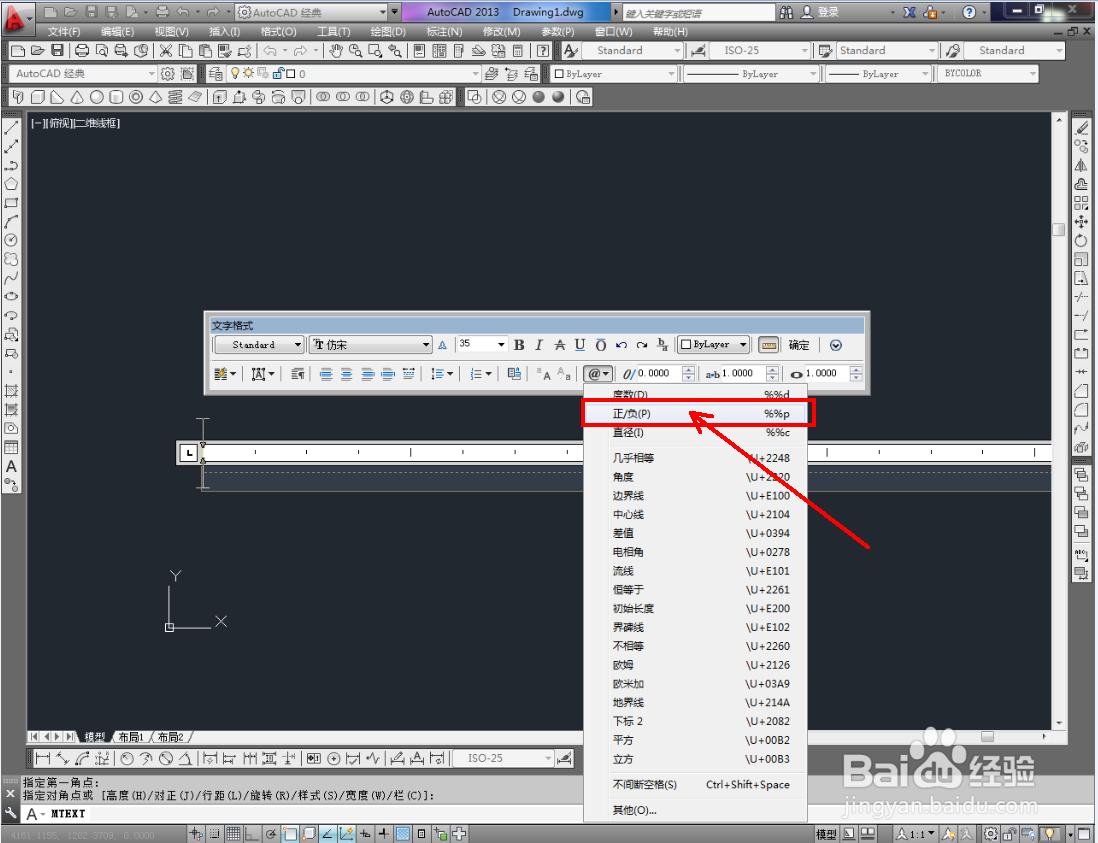Click the center-align paragraph icon
Screen dimensions: 1098x843
tap(347, 374)
